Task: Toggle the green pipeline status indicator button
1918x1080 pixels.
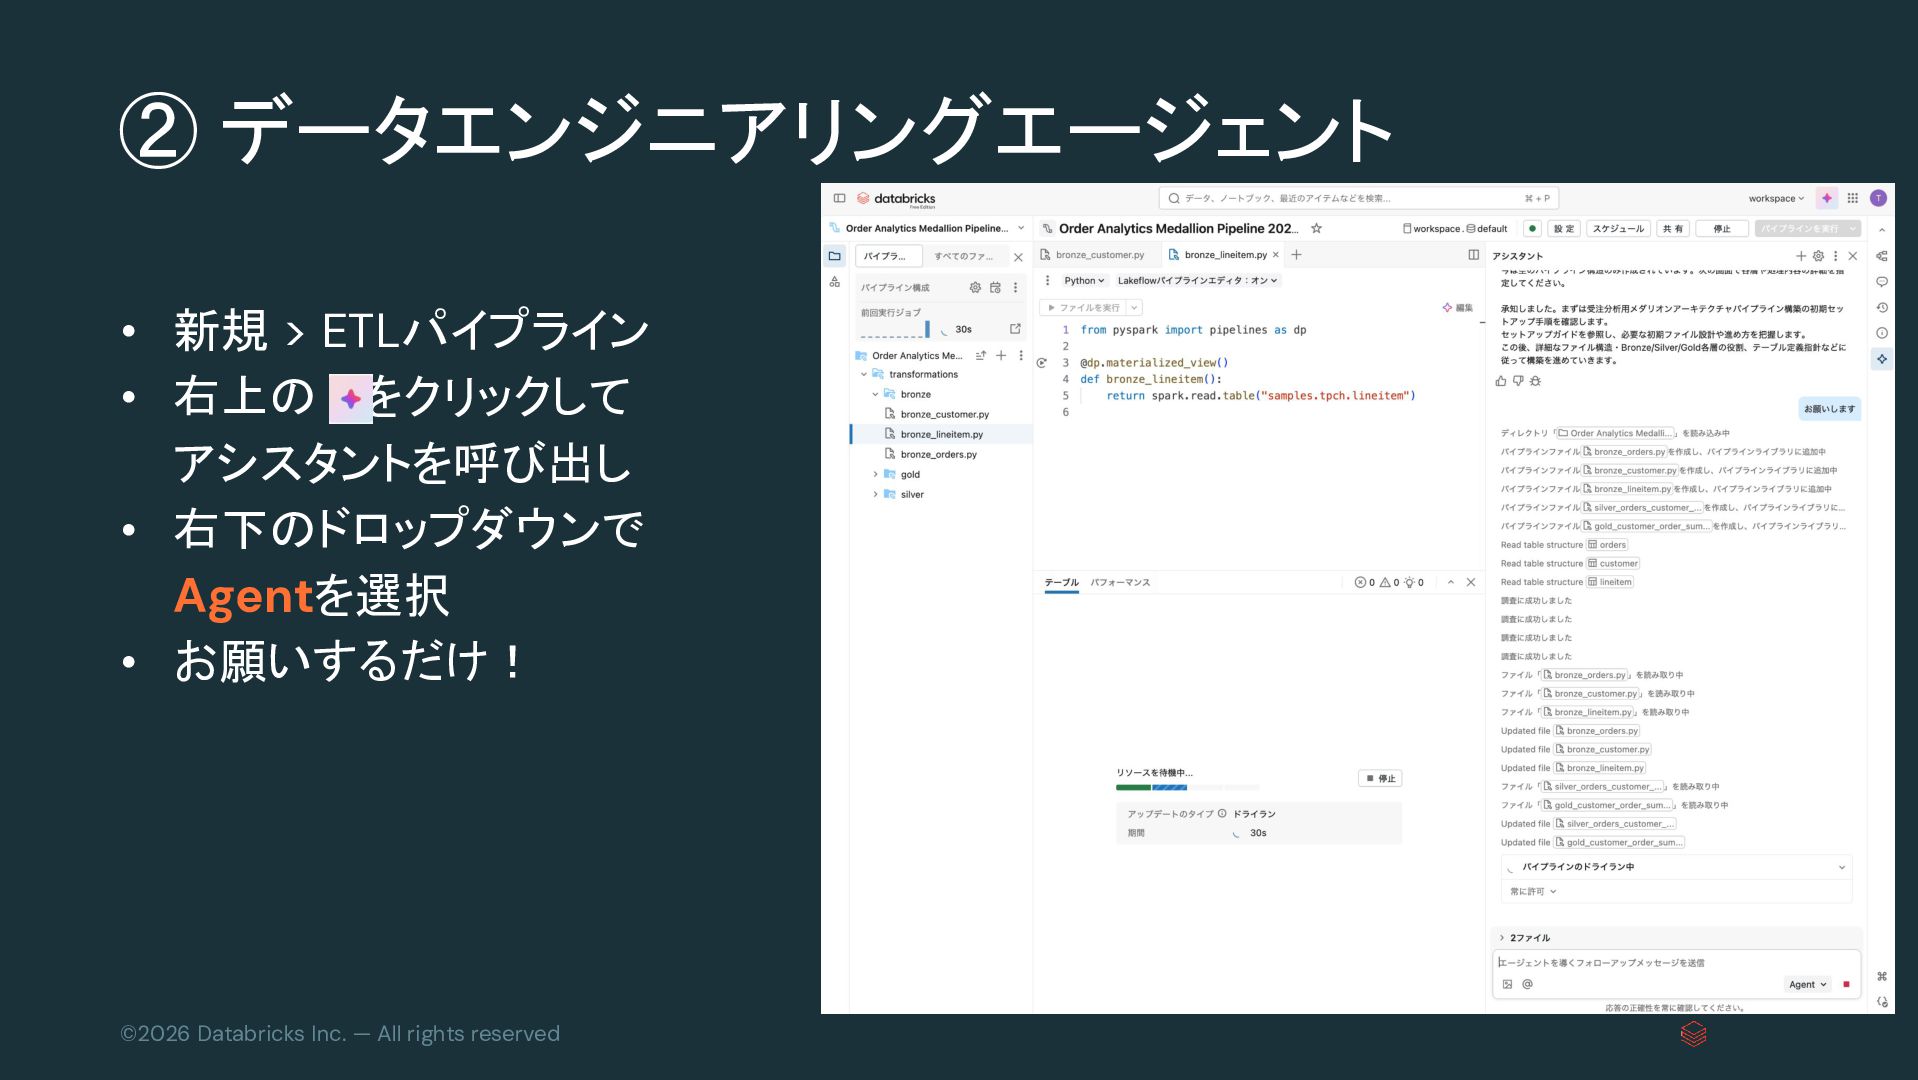Action: coord(1532,228)
